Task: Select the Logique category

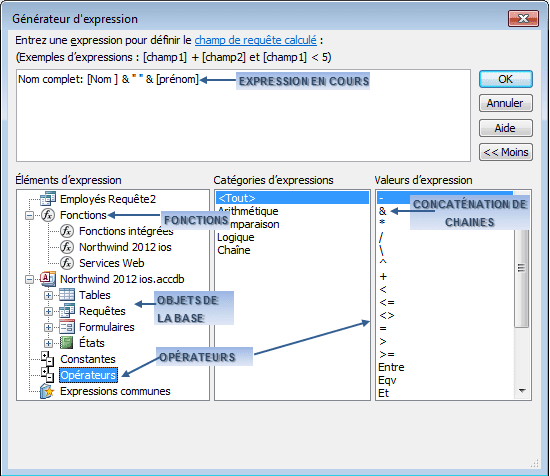Action: 236,237
